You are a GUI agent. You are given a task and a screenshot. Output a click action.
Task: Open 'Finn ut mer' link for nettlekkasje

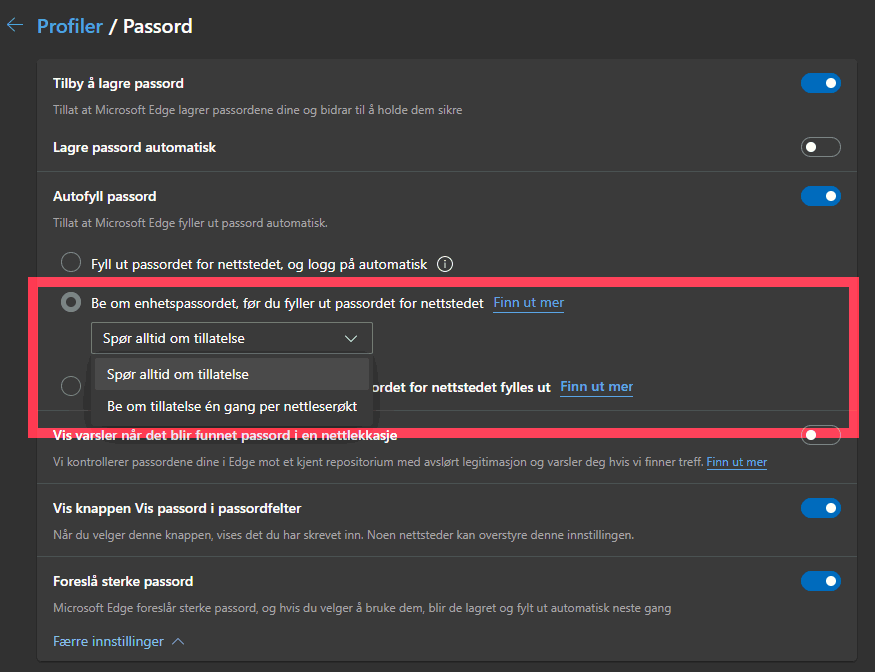point(736,462)
